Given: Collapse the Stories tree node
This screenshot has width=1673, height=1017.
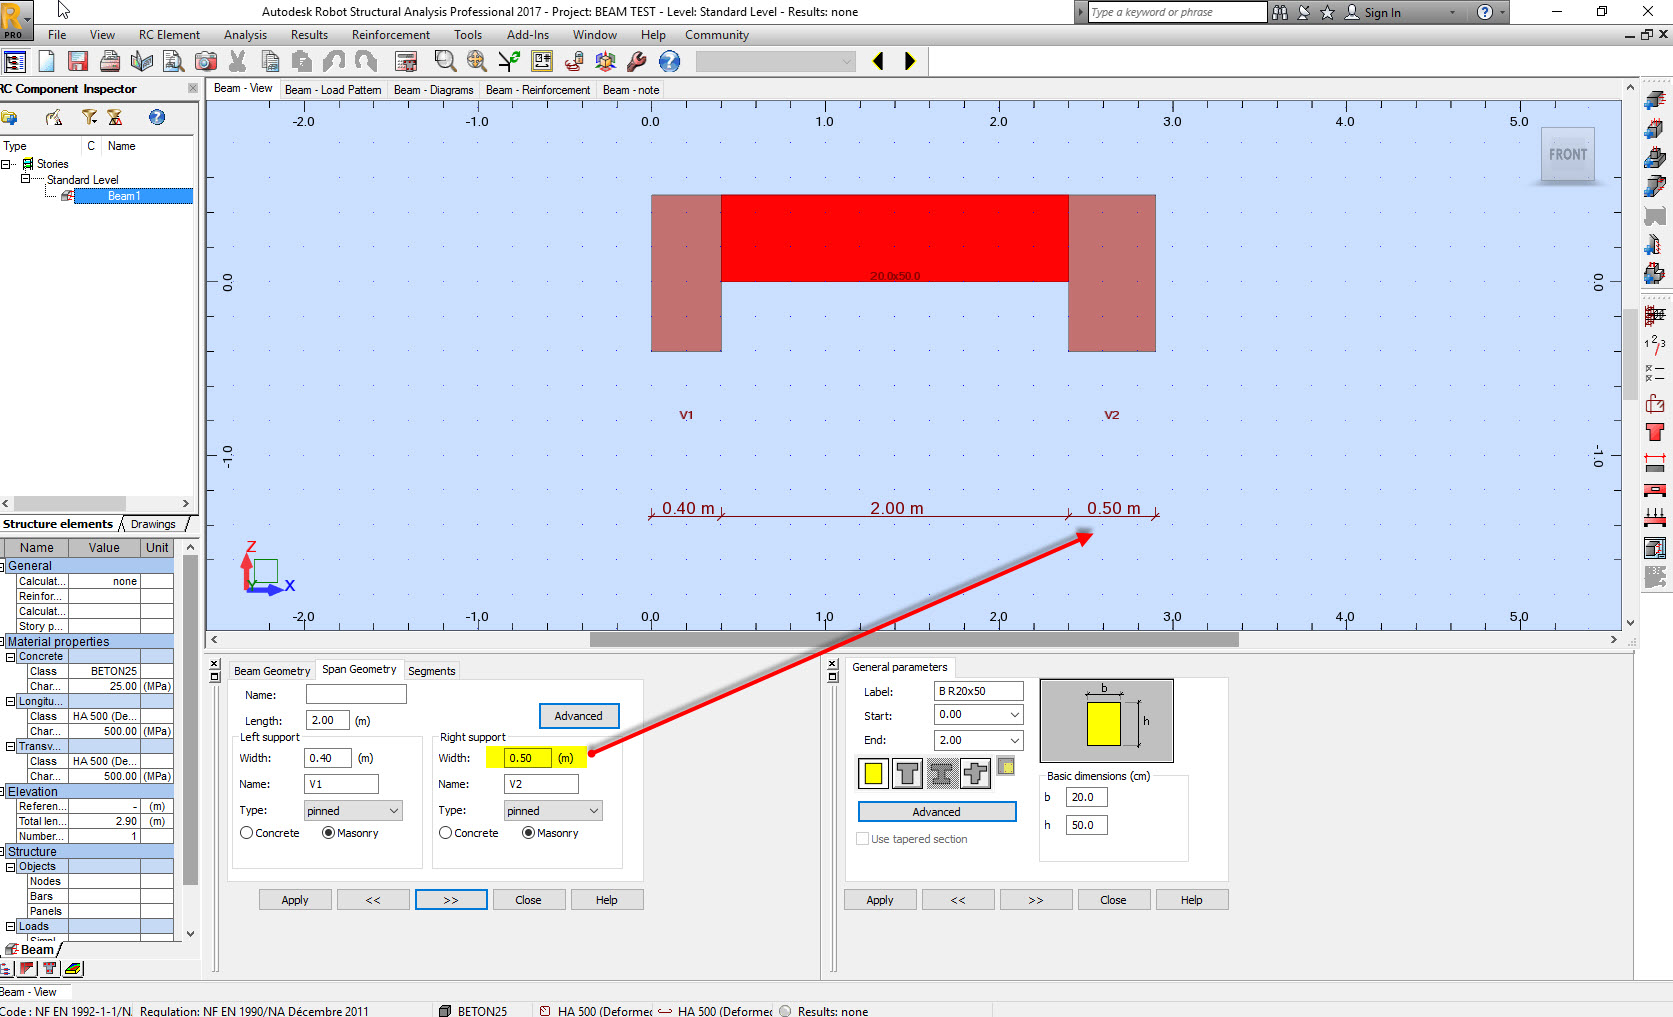Looking at the screenshot, I should [6, 164].
